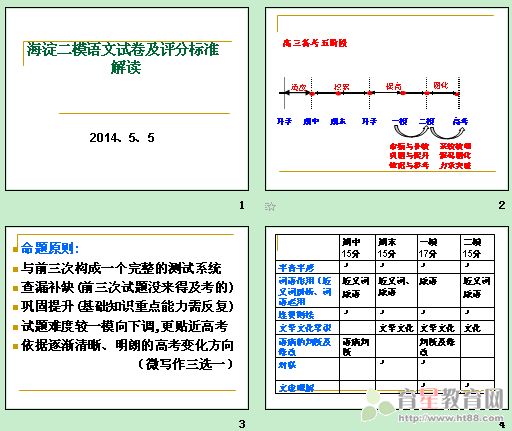Click the red heading on slide 2
The width and height of the screenshot is (512, 431).
pos(315,43)
